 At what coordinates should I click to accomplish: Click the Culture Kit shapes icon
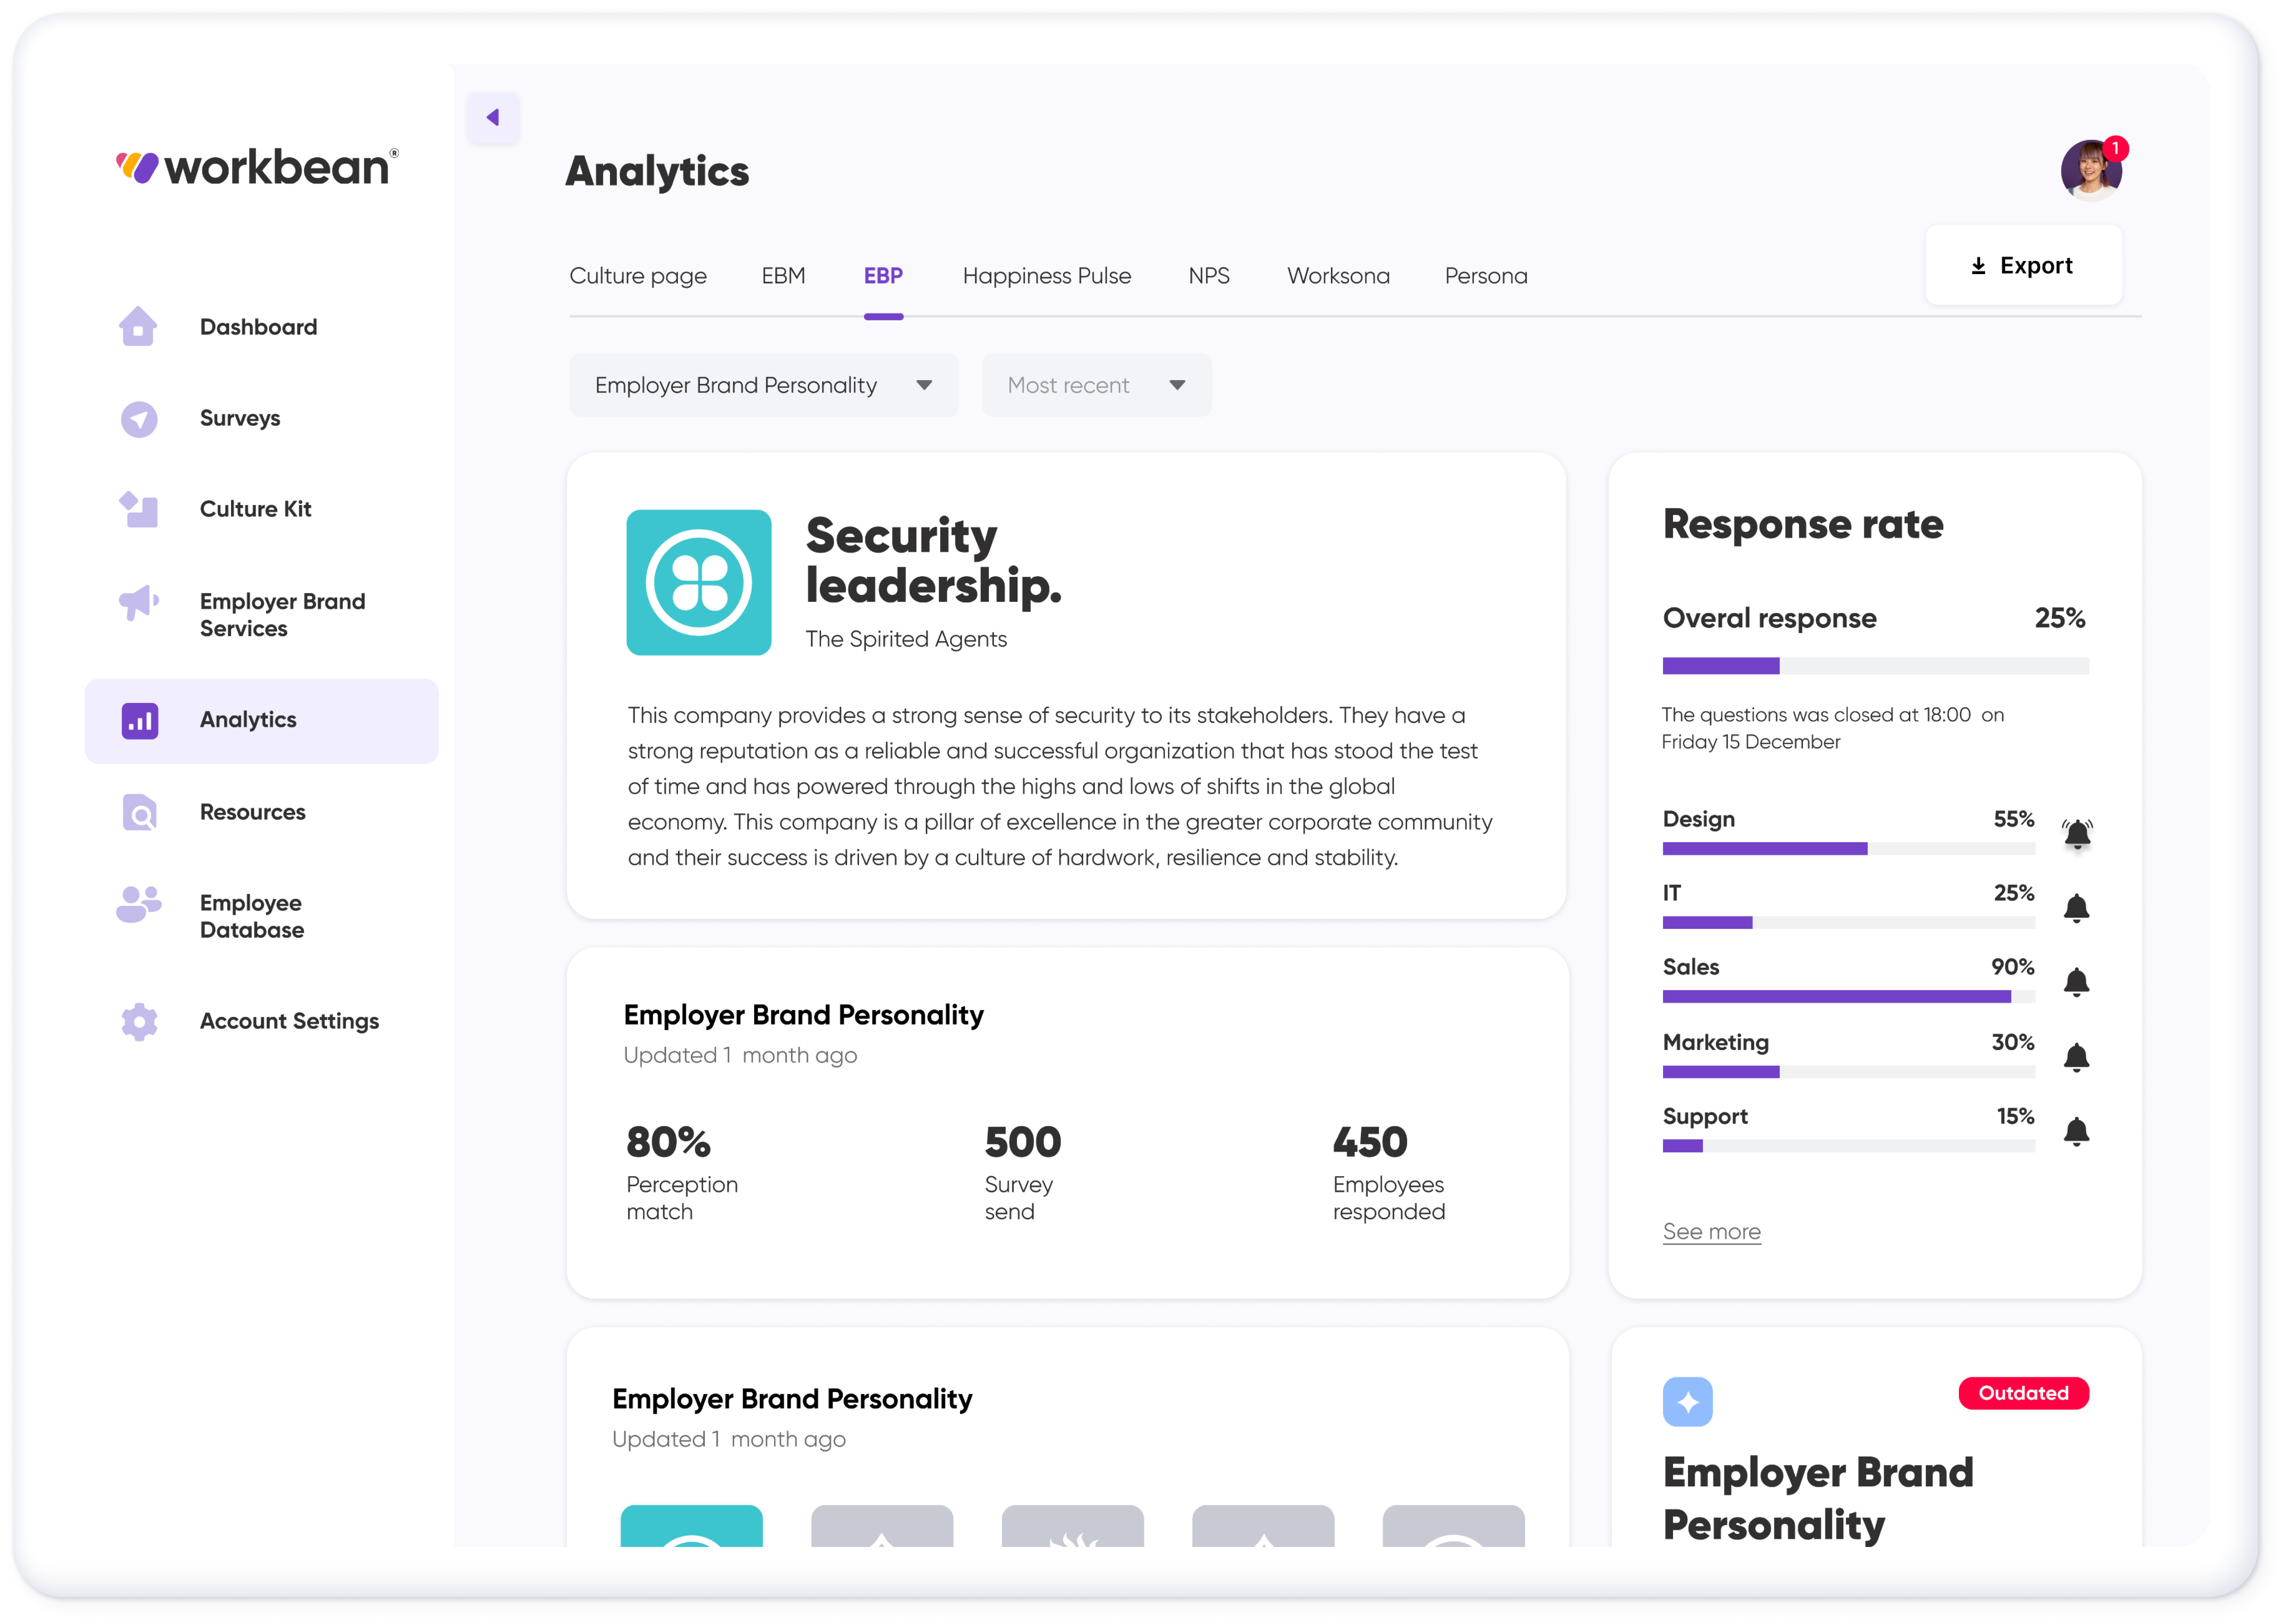(x=139, y=510)
